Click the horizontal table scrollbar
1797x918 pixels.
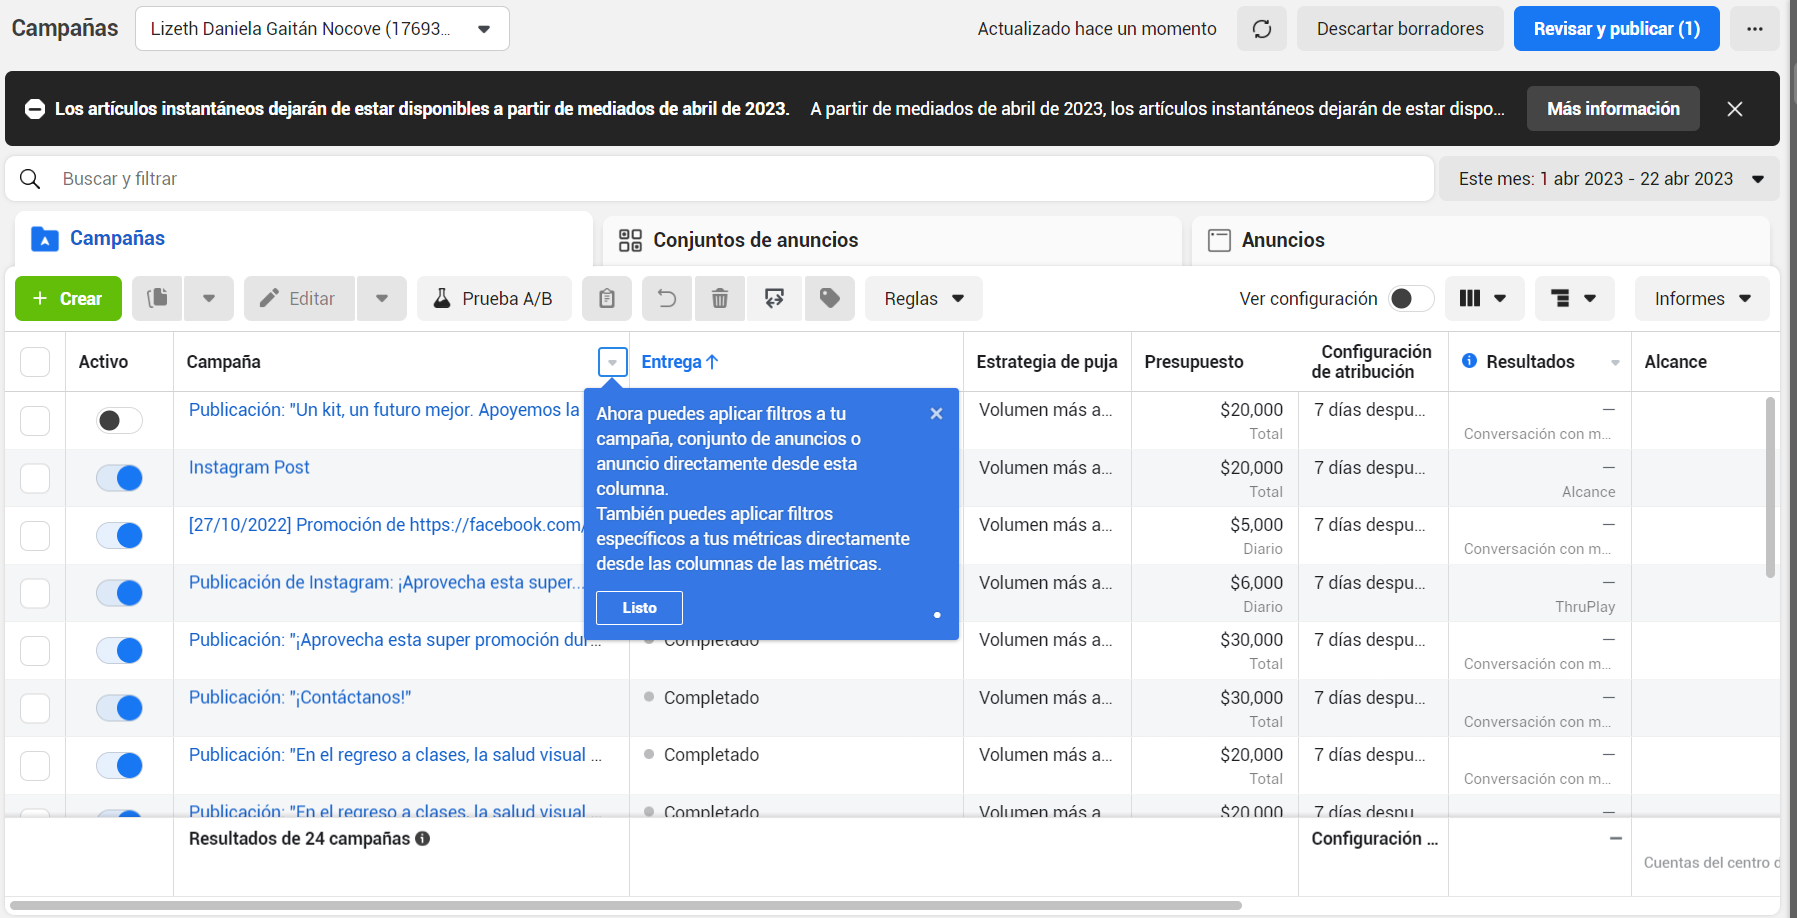pyautogui.click(x=626, y=905)
